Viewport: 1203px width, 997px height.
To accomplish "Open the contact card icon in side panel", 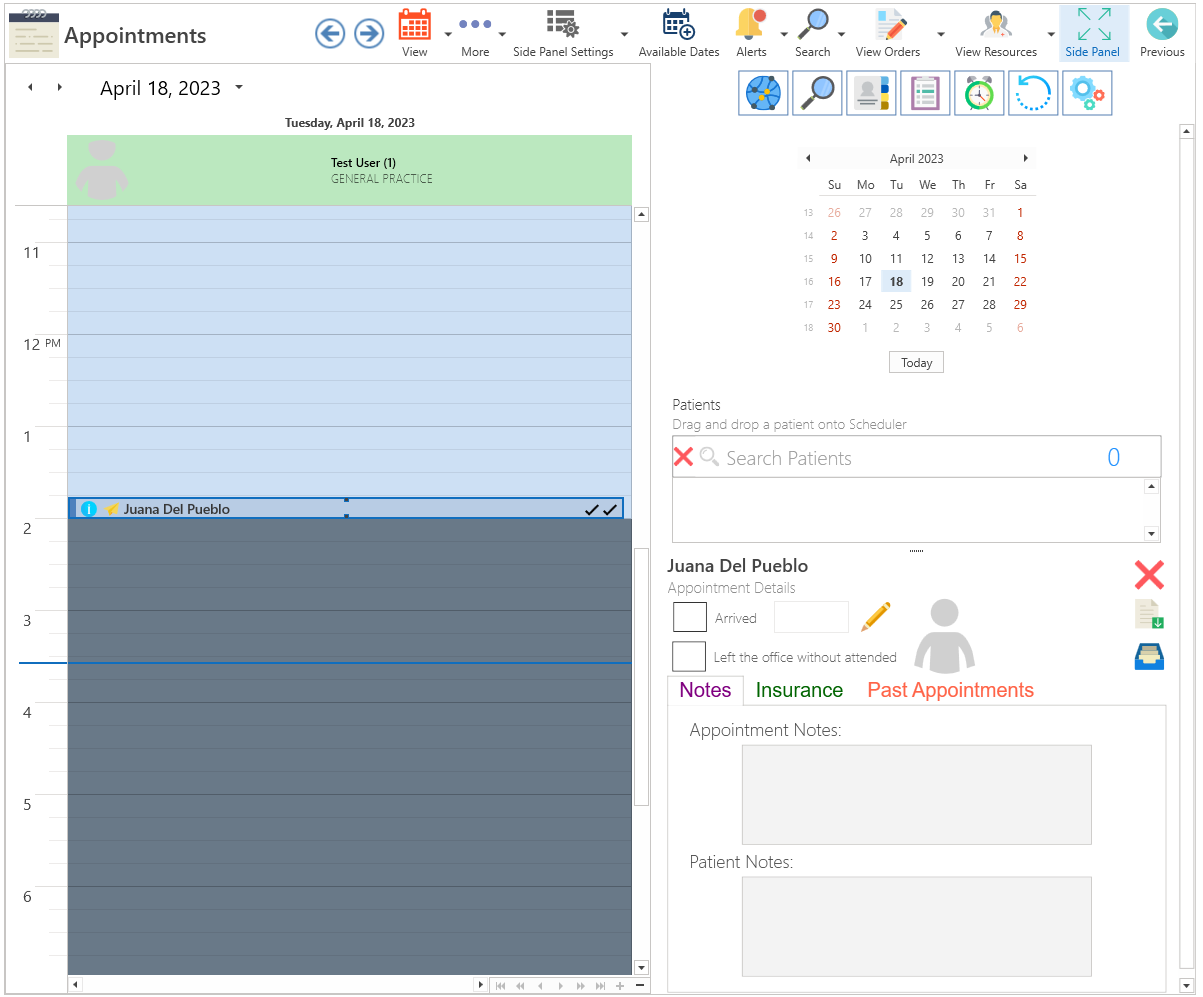I will (872, 93).
